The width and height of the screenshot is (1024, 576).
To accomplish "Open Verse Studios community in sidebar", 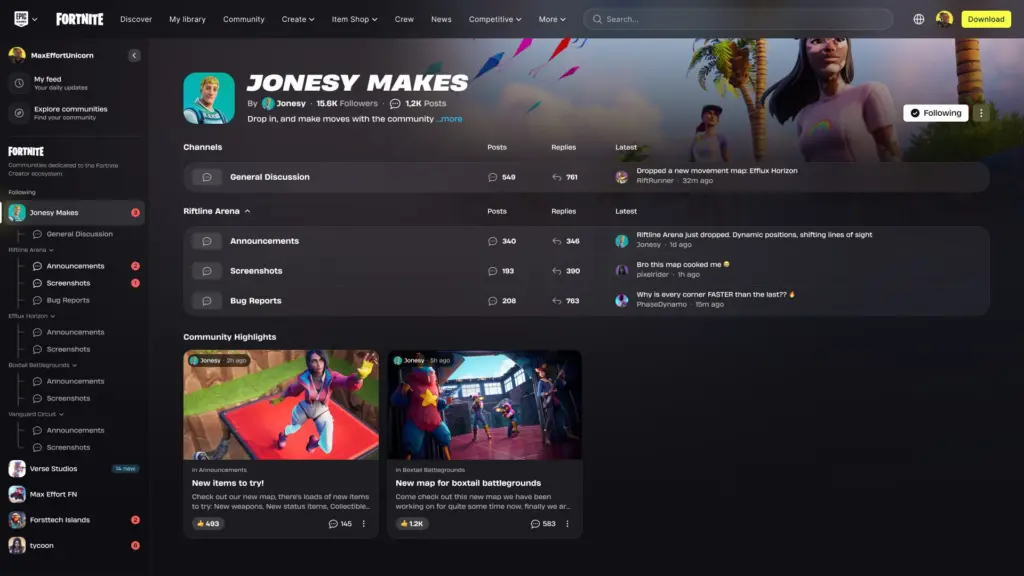I will (53, 468).
